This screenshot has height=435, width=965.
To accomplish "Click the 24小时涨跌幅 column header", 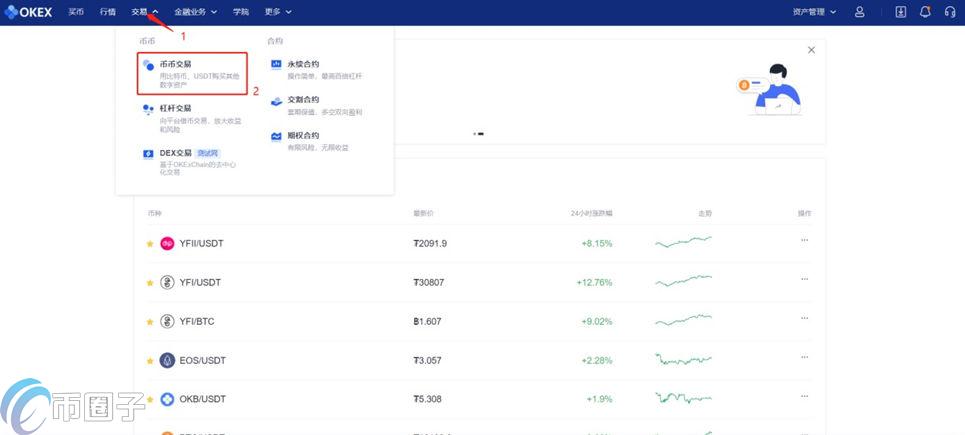I will click(591, 214).
